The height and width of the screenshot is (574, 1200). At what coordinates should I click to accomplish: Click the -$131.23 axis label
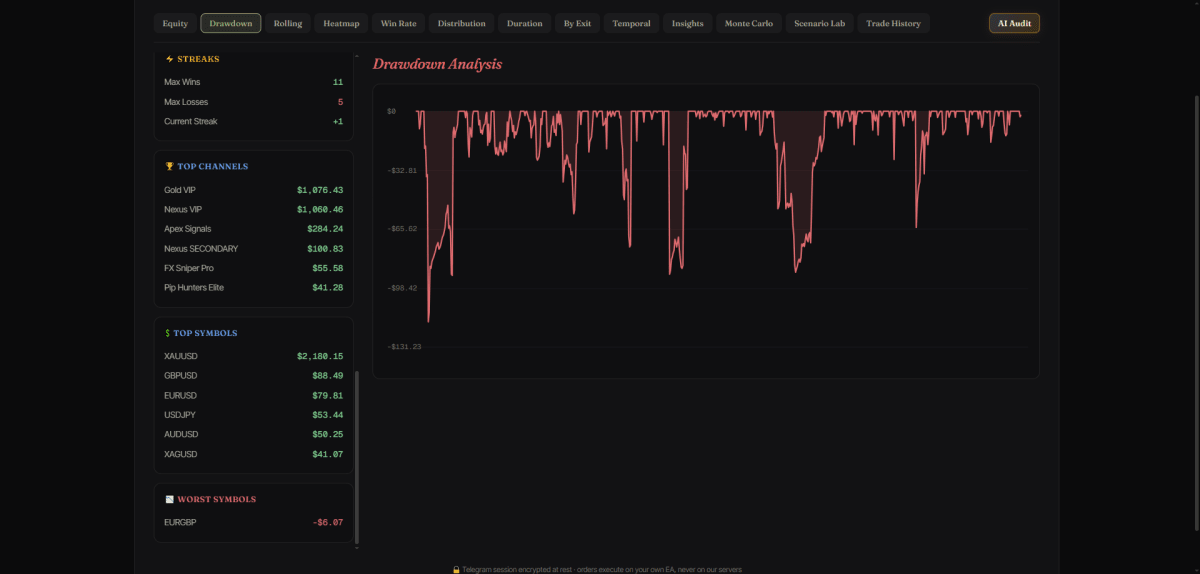pyautogui.click(x=405, y=347)
